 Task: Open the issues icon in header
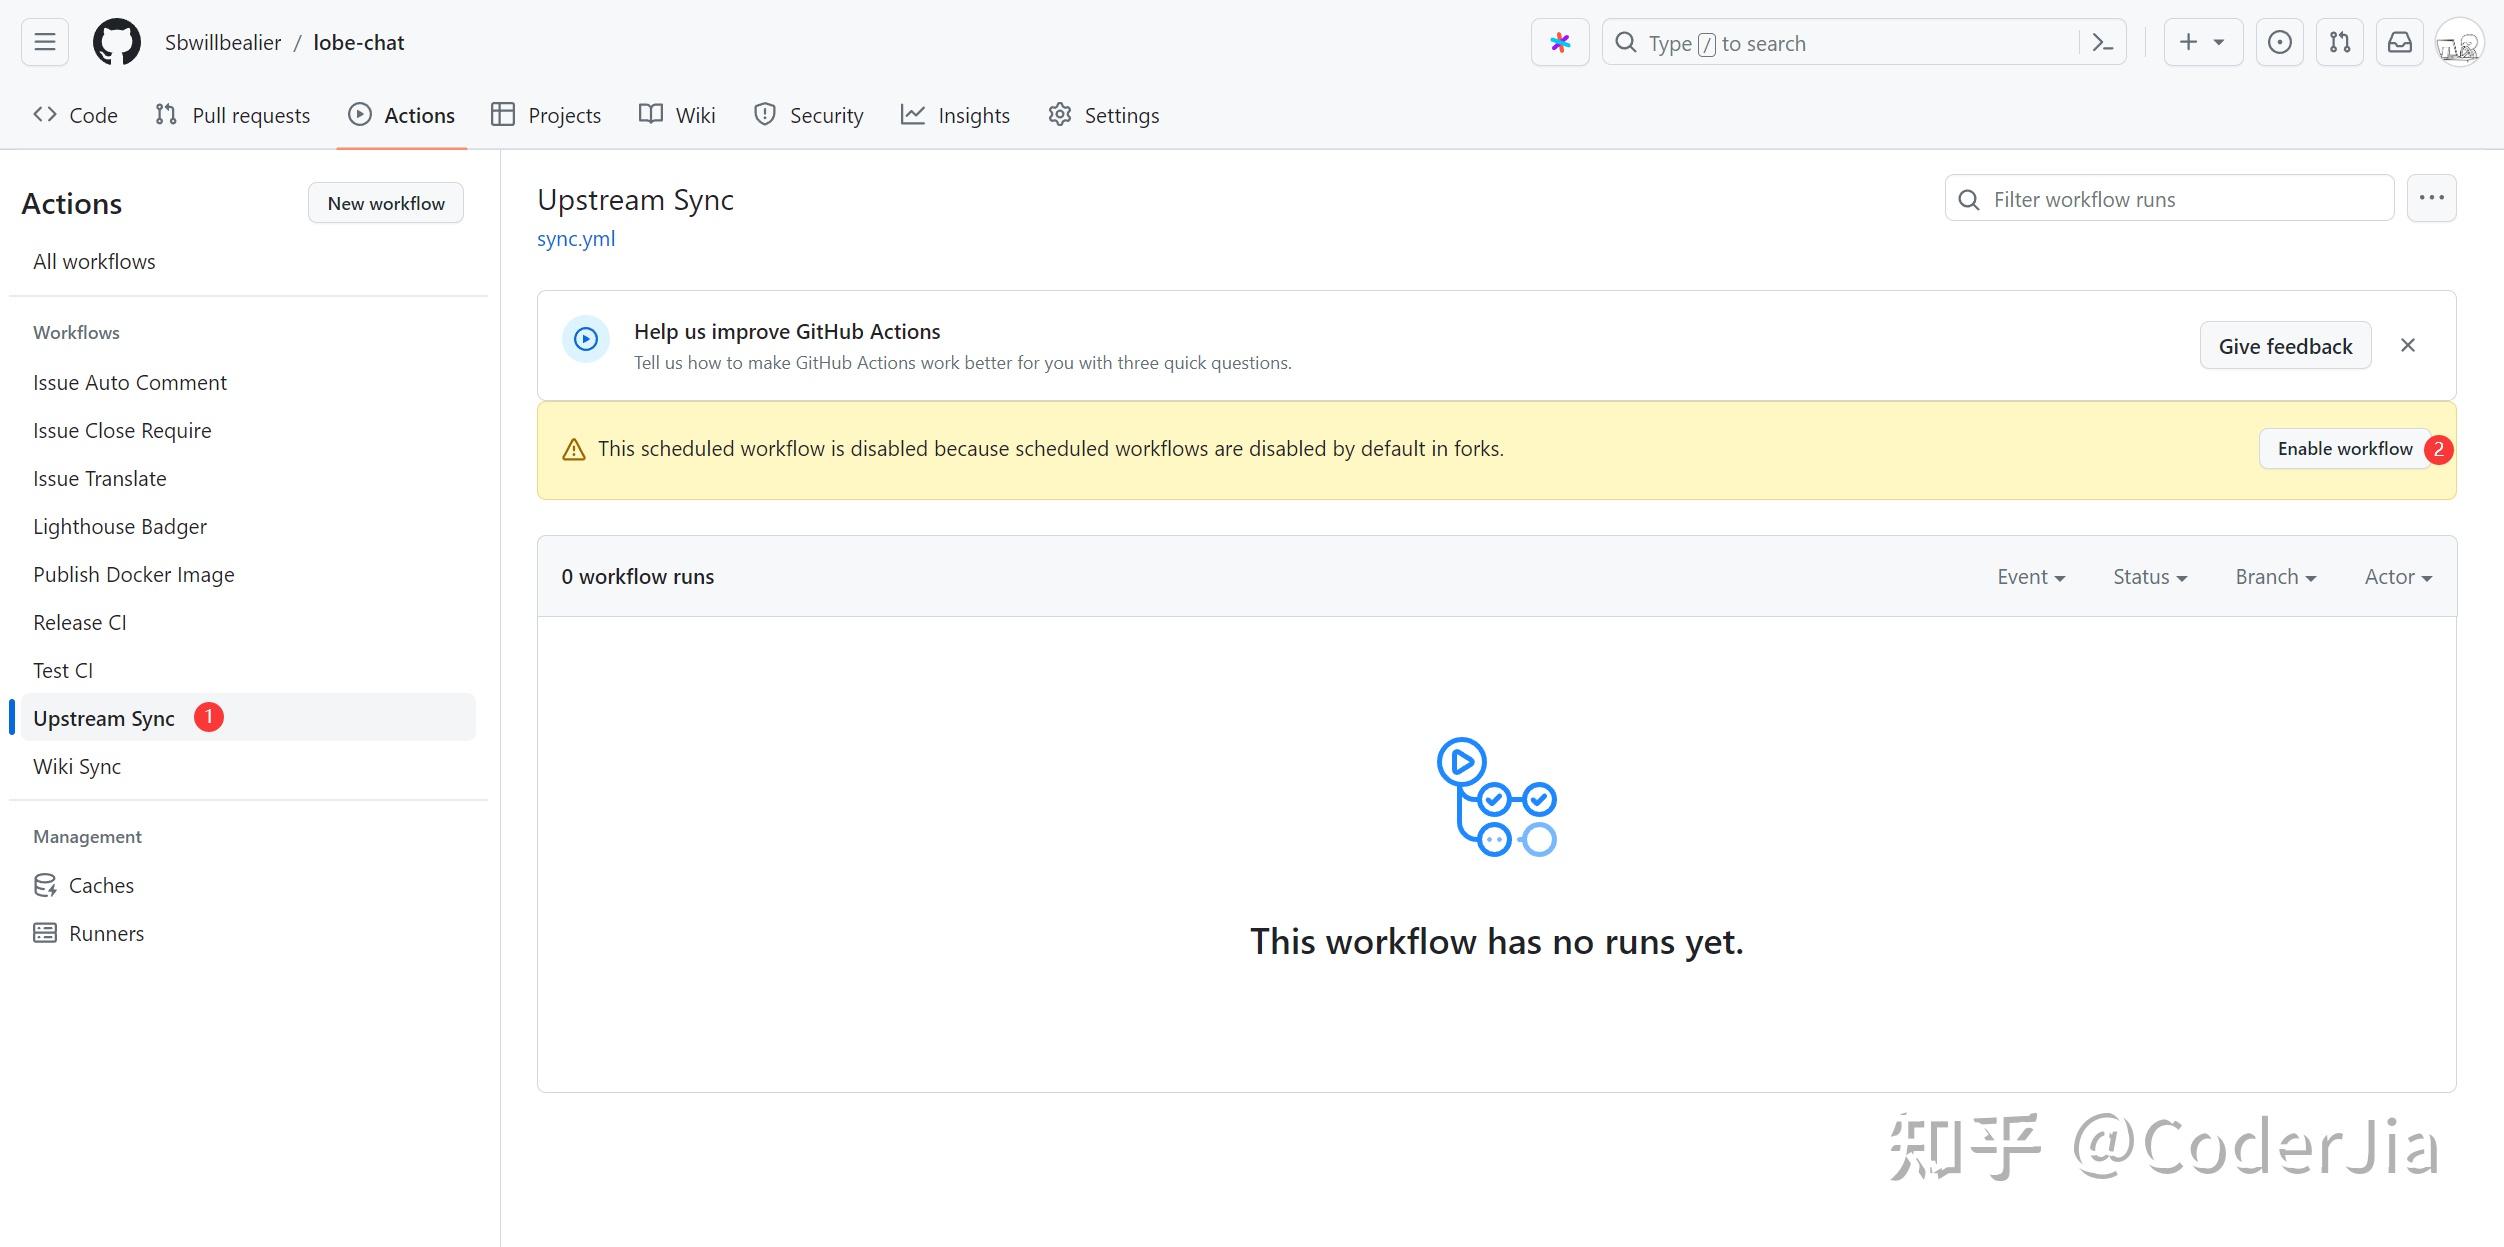2279,42
